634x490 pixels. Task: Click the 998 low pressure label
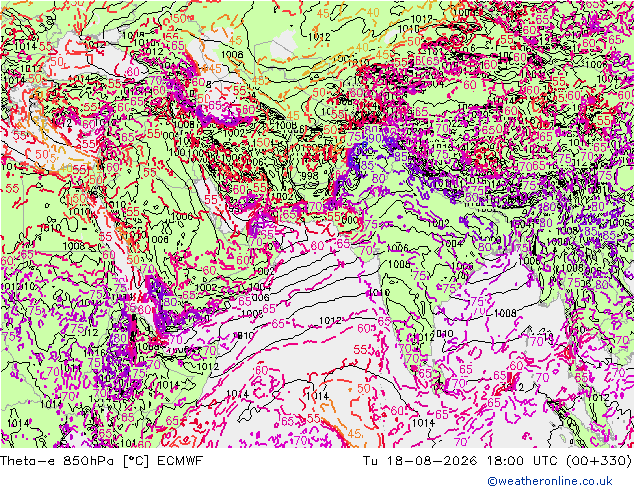[309, 175]
